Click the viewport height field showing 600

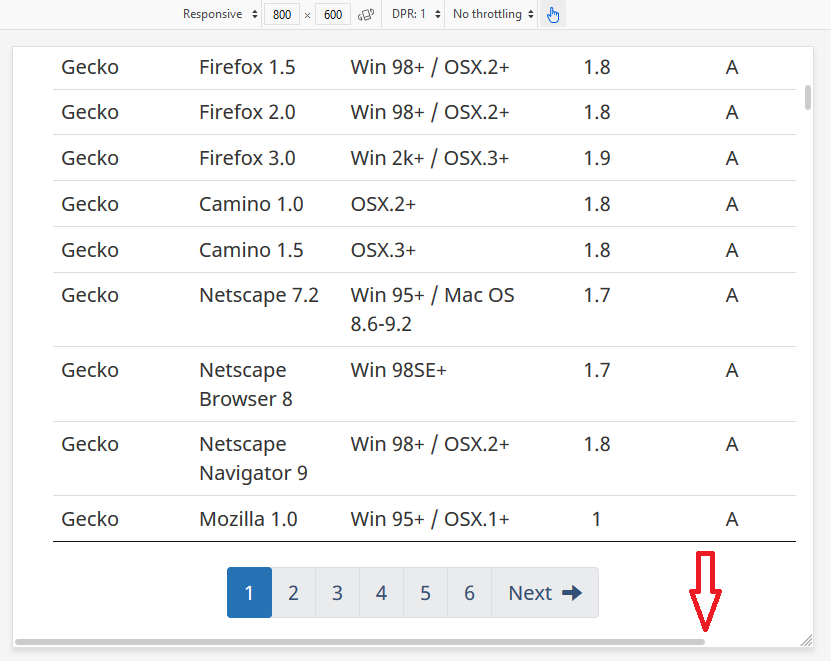tap(332, 15)
